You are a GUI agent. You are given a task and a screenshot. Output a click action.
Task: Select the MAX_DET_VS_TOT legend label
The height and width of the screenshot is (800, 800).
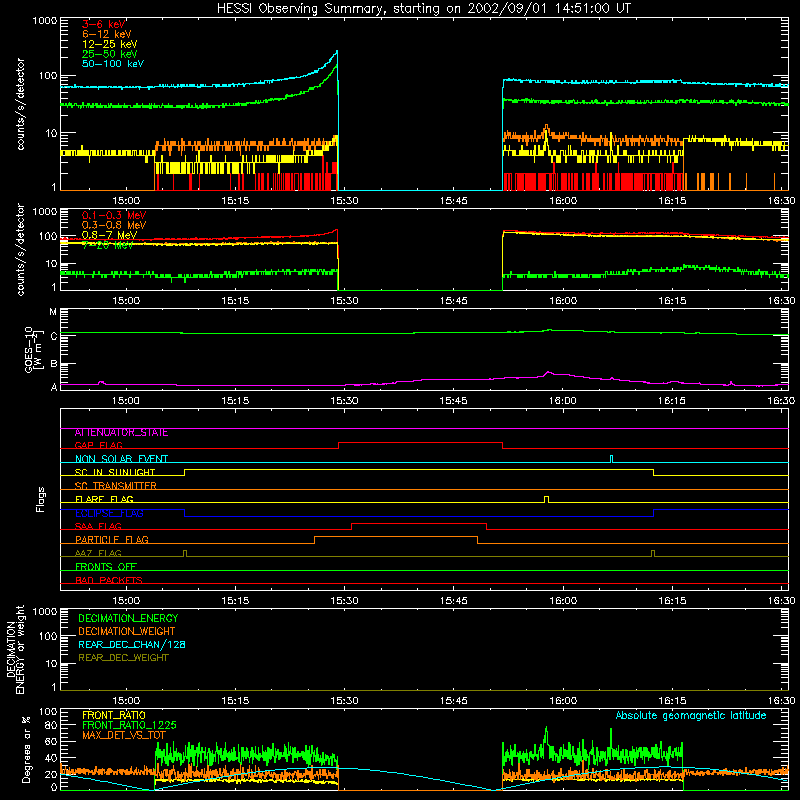pyautogui.click(x=123, y=735)
